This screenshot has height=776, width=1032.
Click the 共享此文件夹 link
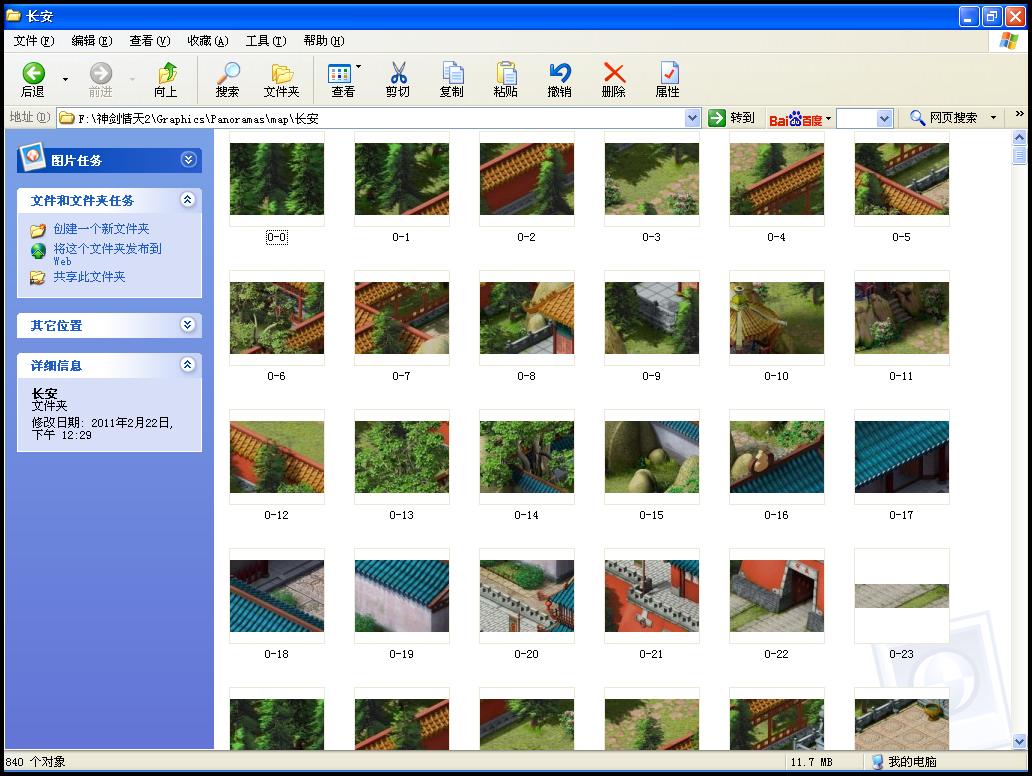tap(90, 277)
